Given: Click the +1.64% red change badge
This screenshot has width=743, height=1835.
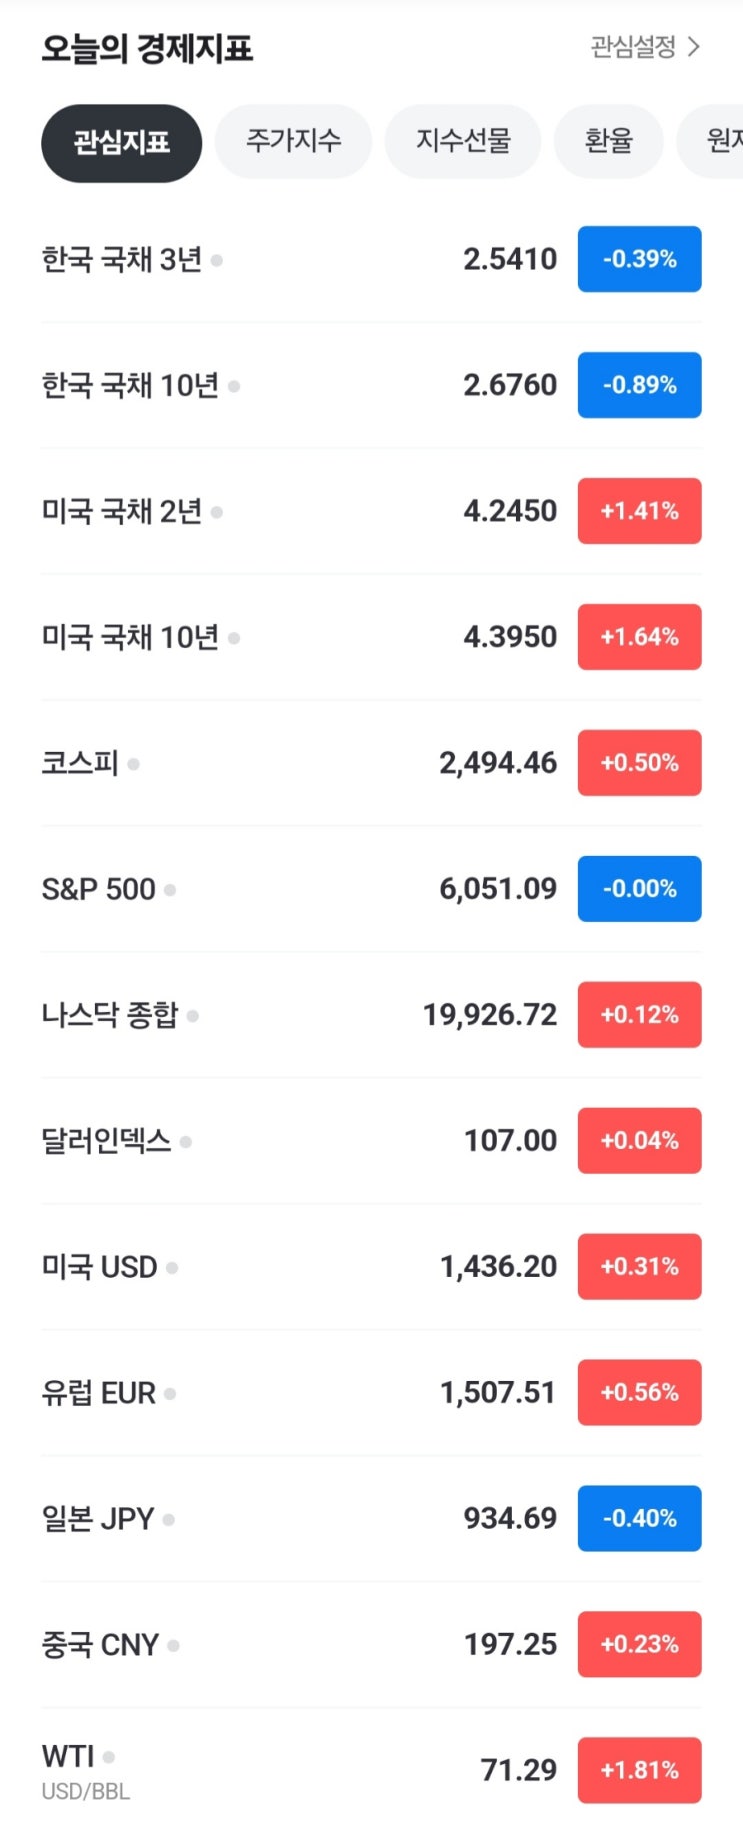Looking at the screenshot, I should point(639,637).
